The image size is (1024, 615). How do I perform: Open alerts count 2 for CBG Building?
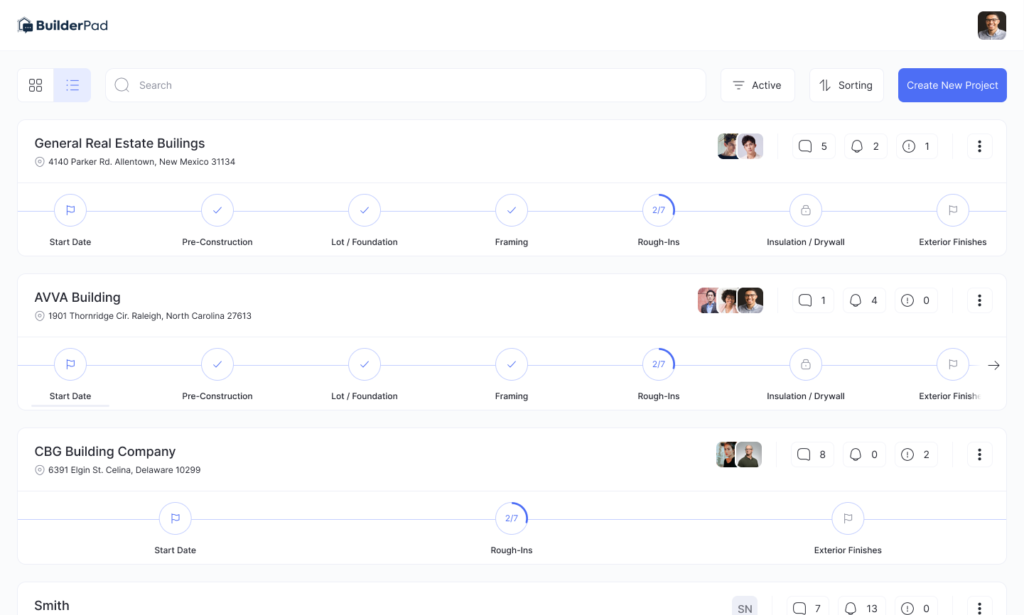[x=916, y=454]
